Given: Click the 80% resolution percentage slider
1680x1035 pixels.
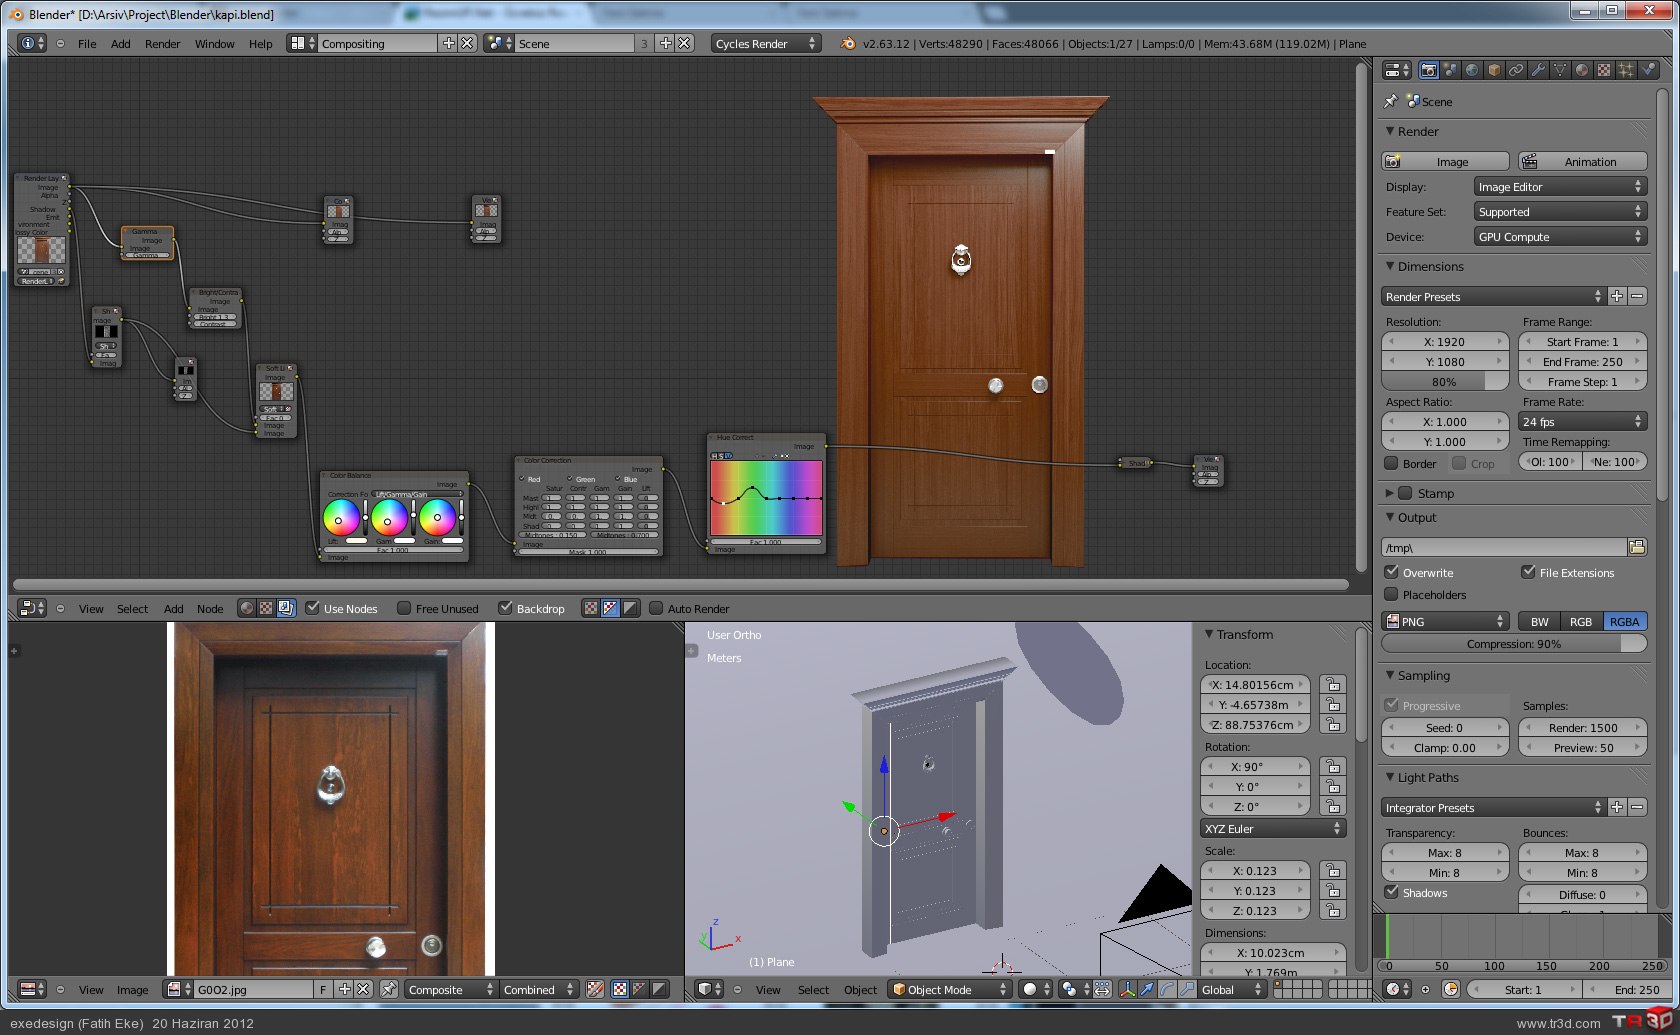Looking at the screenshot, I should tap(1445, 381).
